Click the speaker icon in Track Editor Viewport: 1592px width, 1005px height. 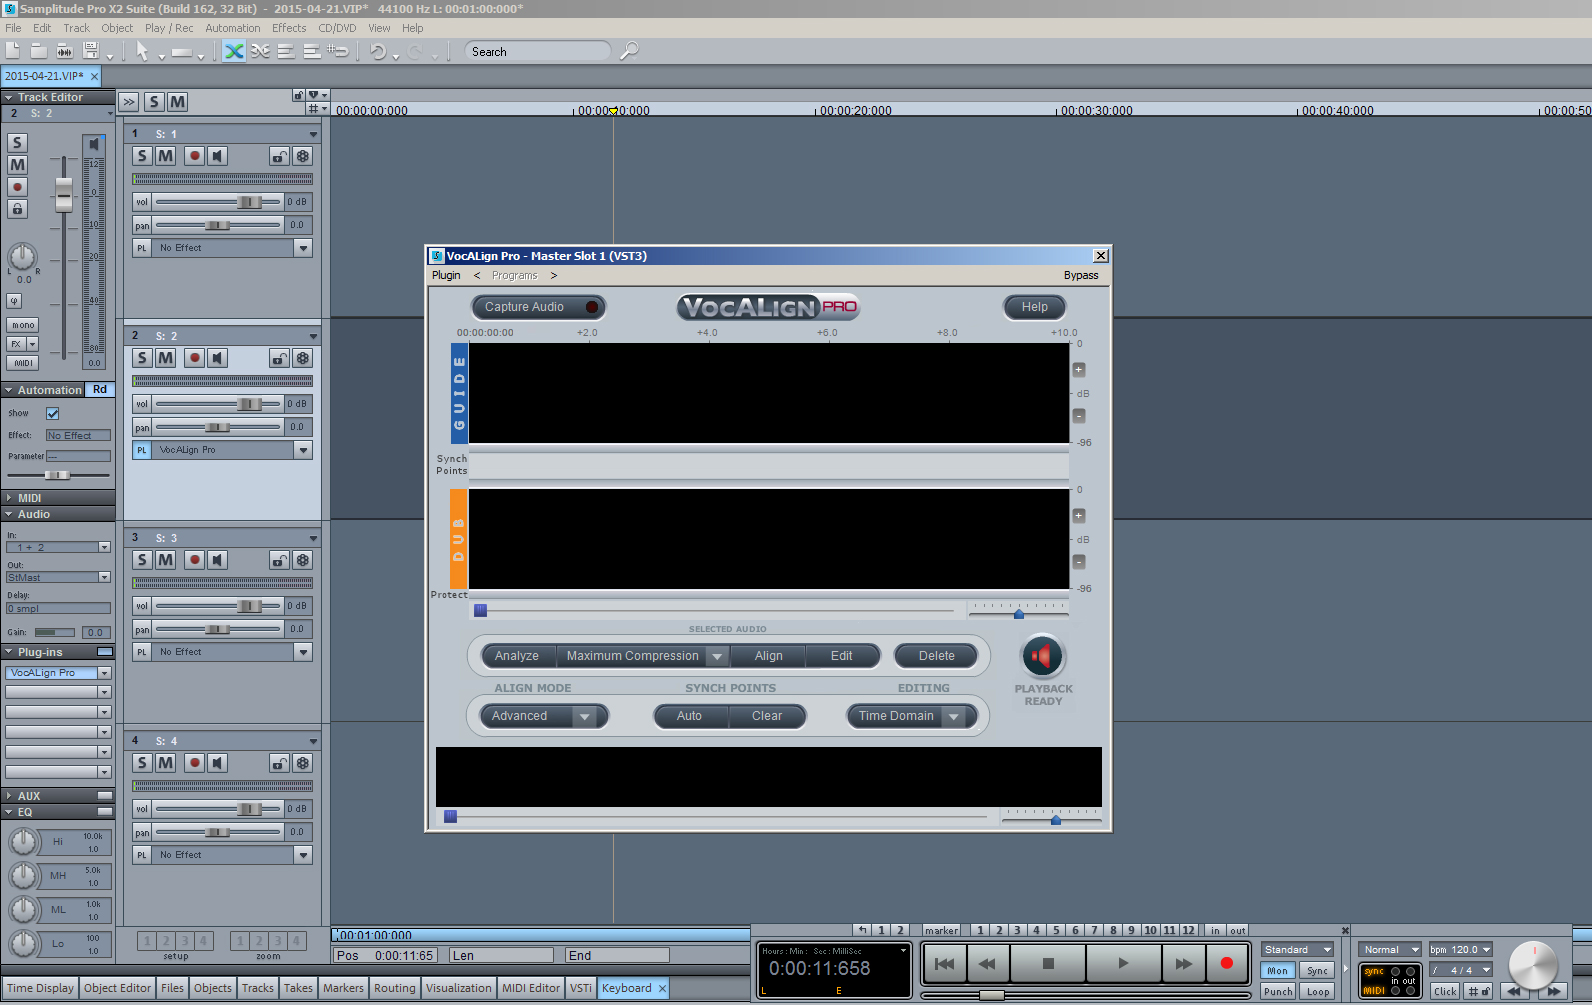point(95,144)
